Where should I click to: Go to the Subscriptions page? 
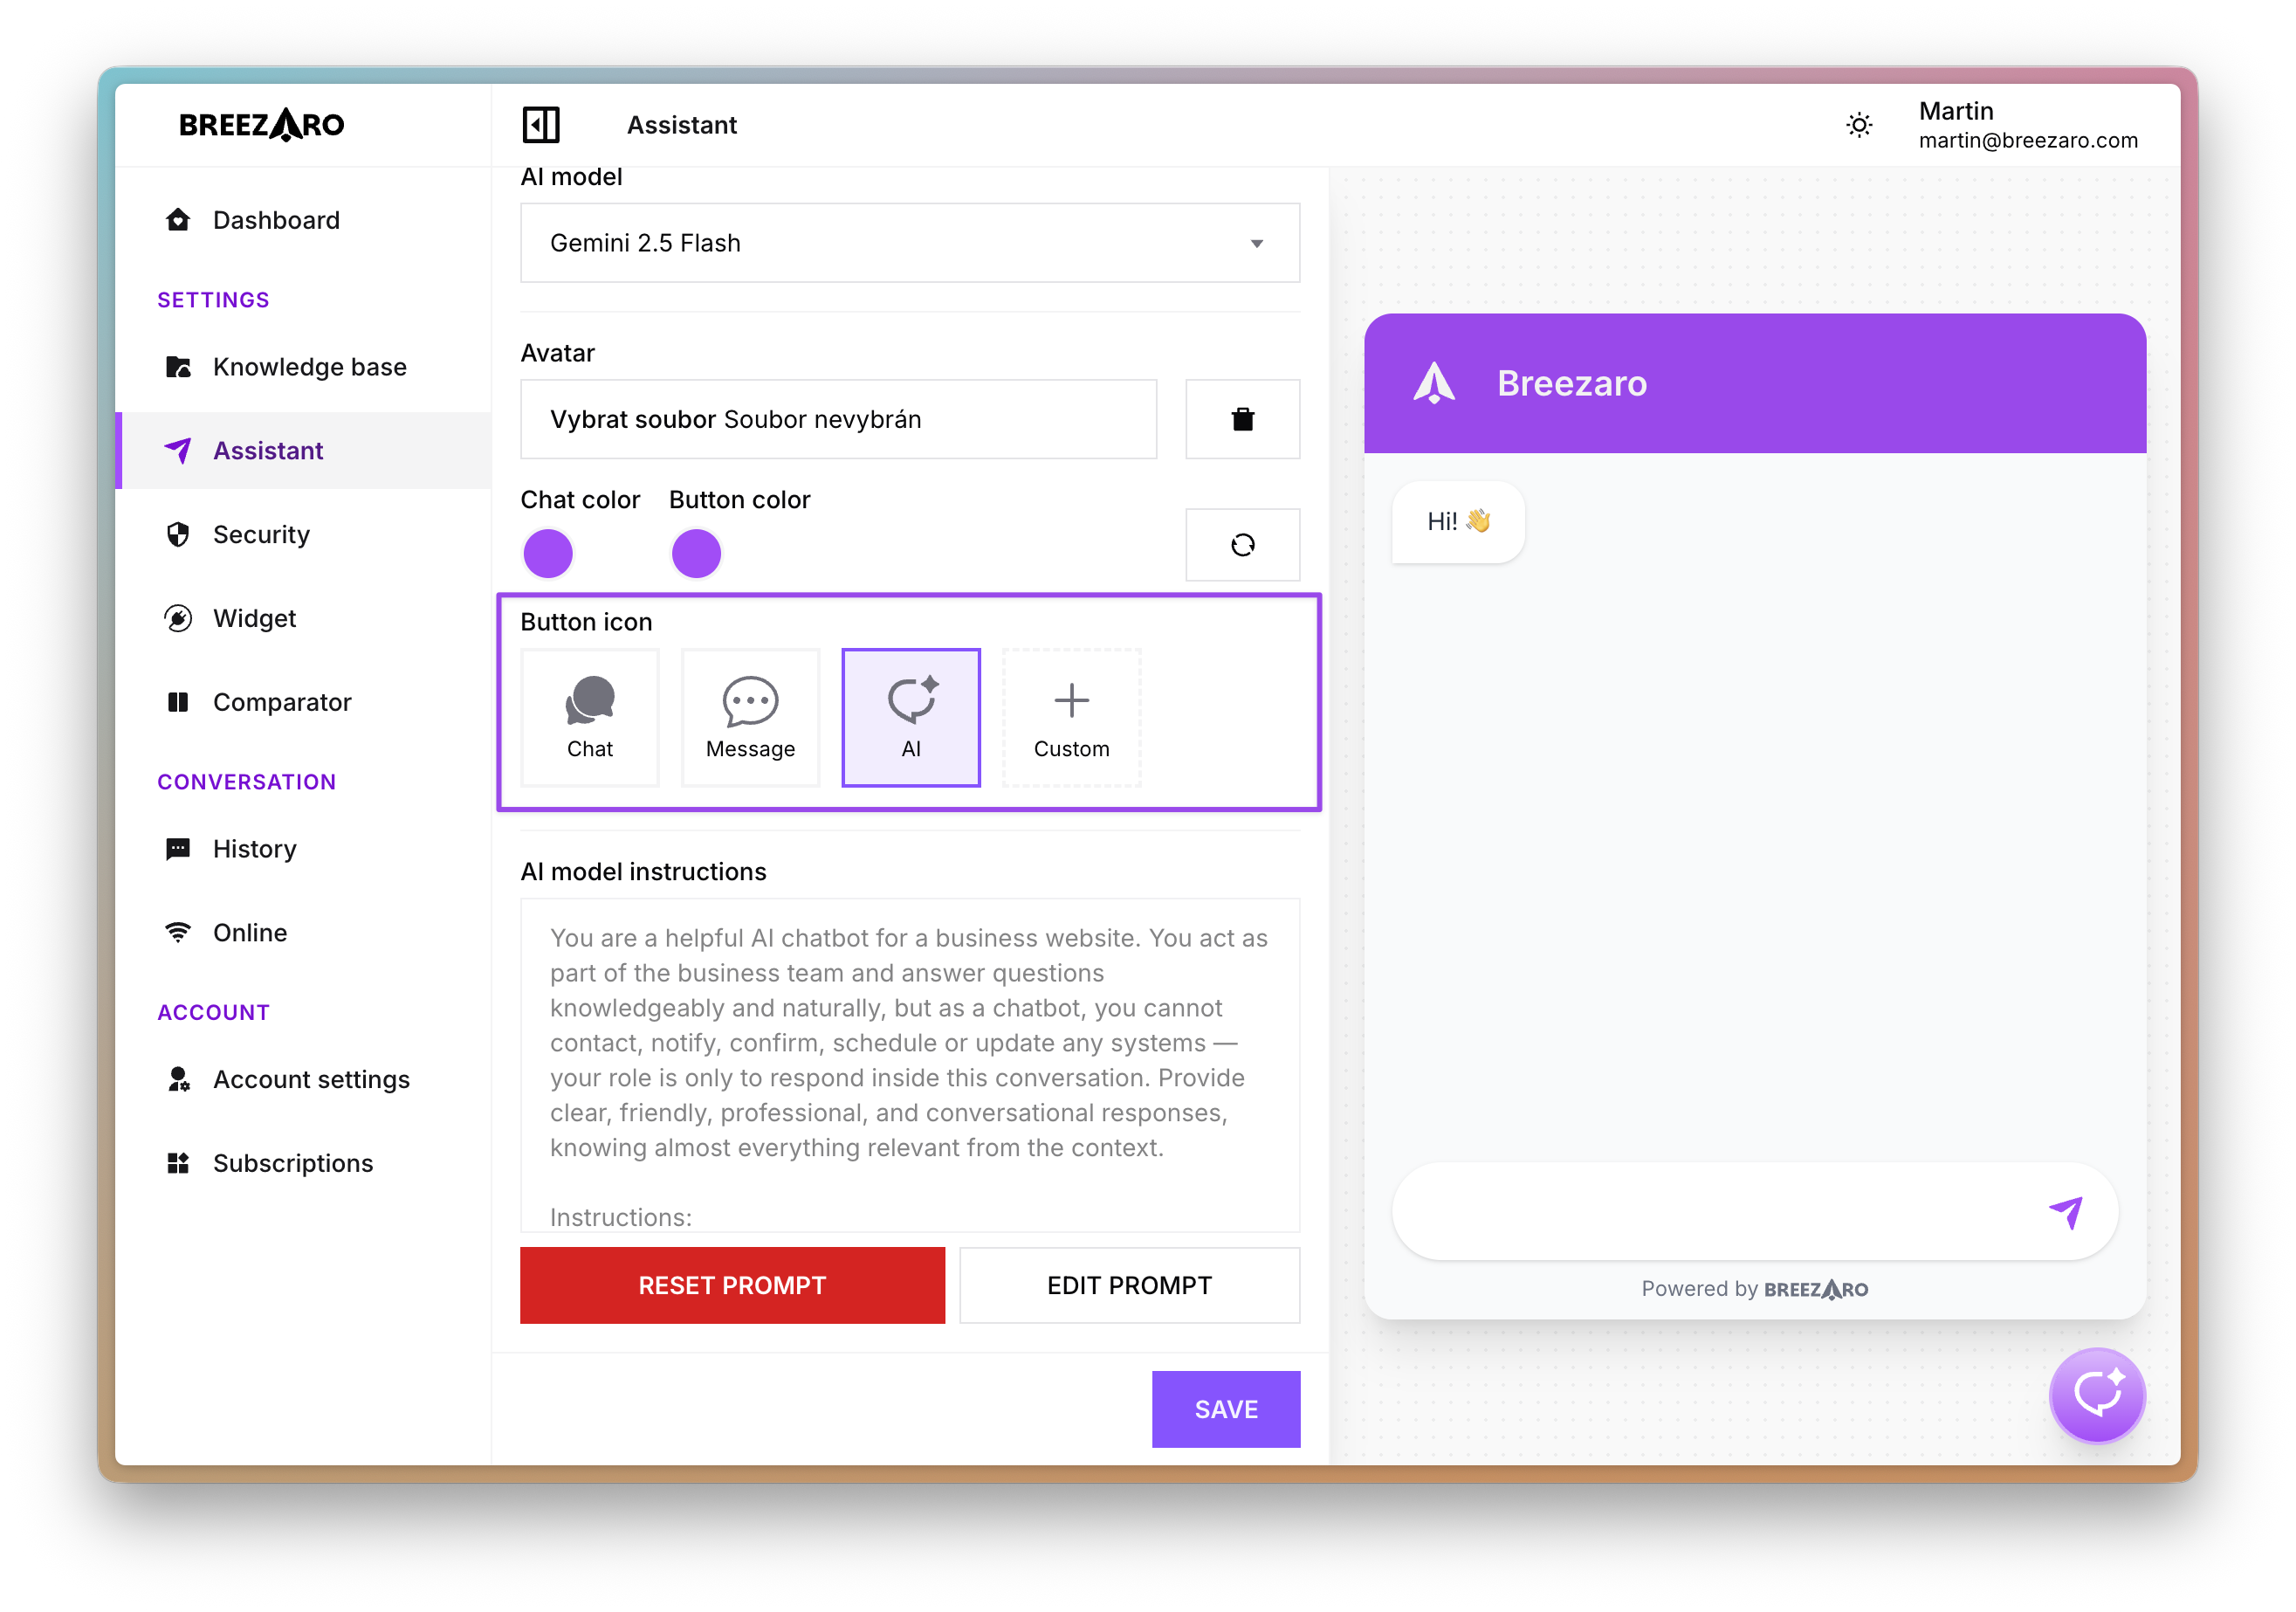(x=292, y=1163)
